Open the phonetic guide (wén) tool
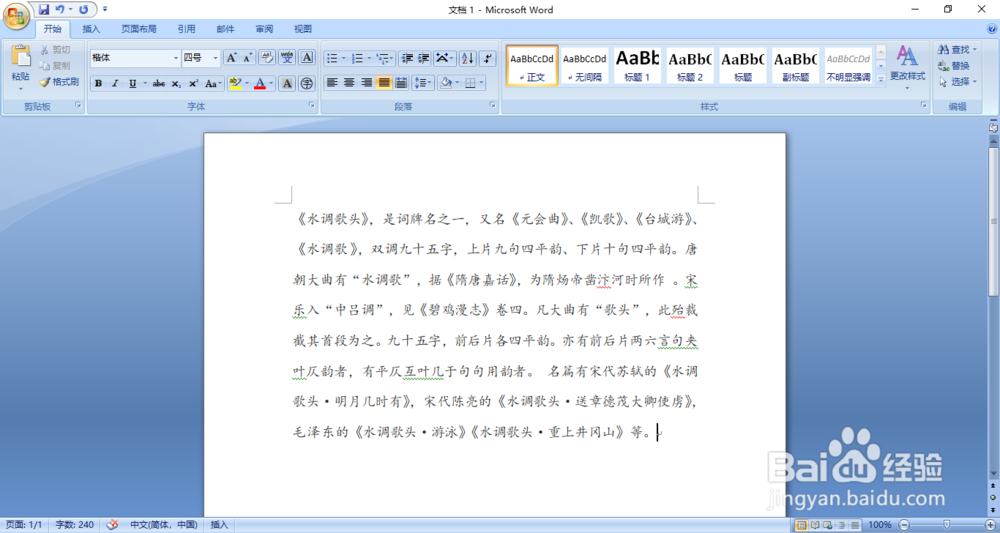Image resolution: width=1000 pixels, height=533 pixels. (287, 58)
